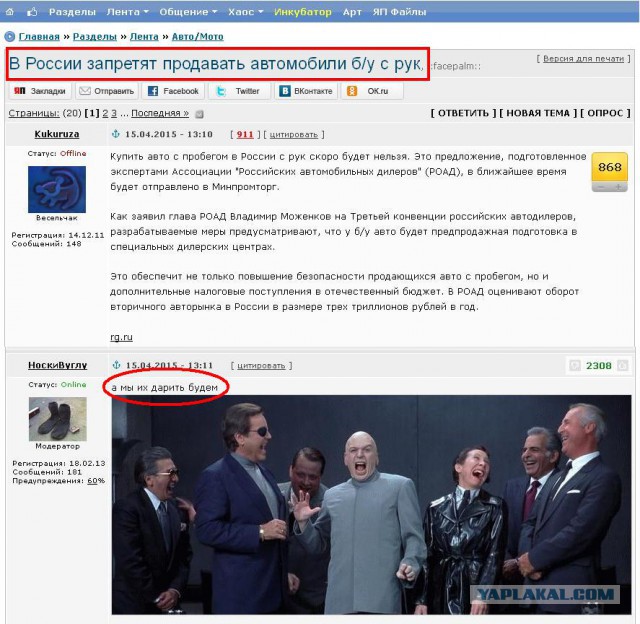Viewport: 640px width, 624px height.
Task: Expand the Лента dropdown menu
Action: pos(127,12)
